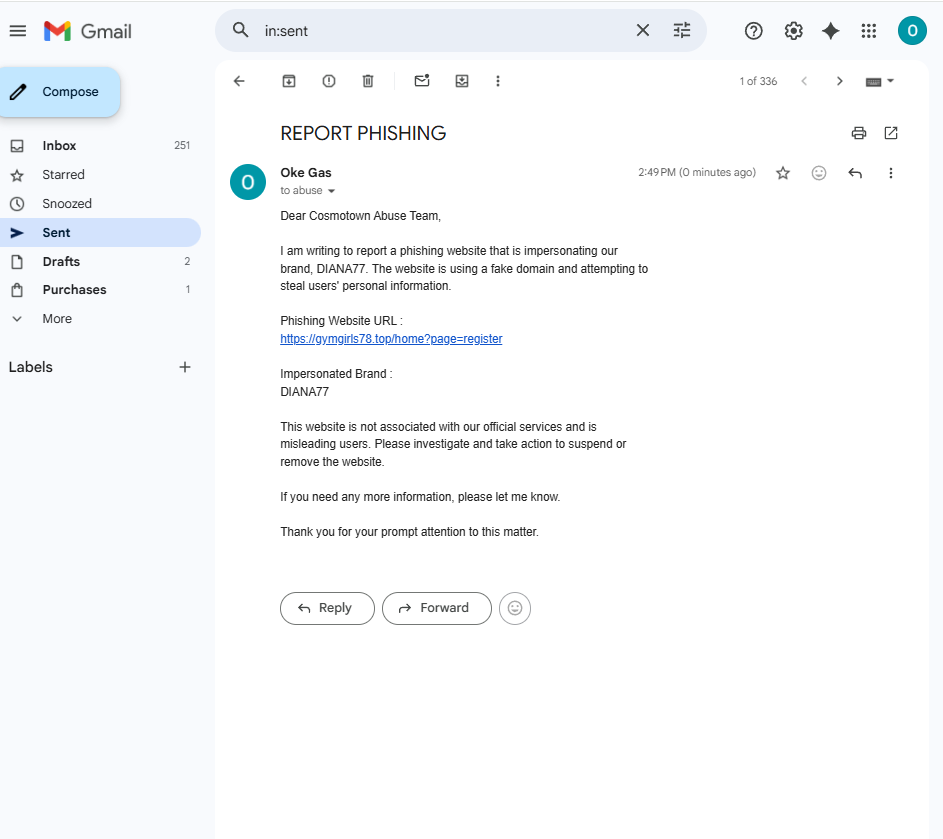Add emoji reaction in message header
This screenshot has height=839, width=943.
(819, 173)
